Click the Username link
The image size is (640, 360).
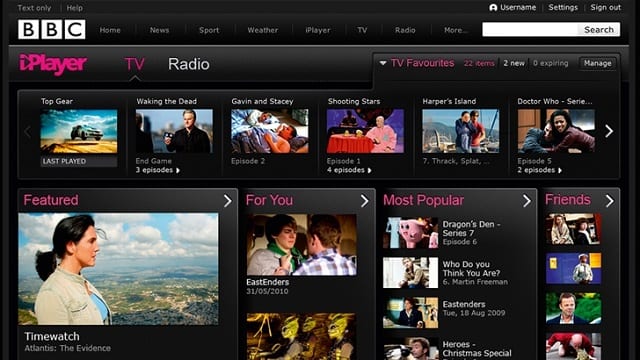518,7
